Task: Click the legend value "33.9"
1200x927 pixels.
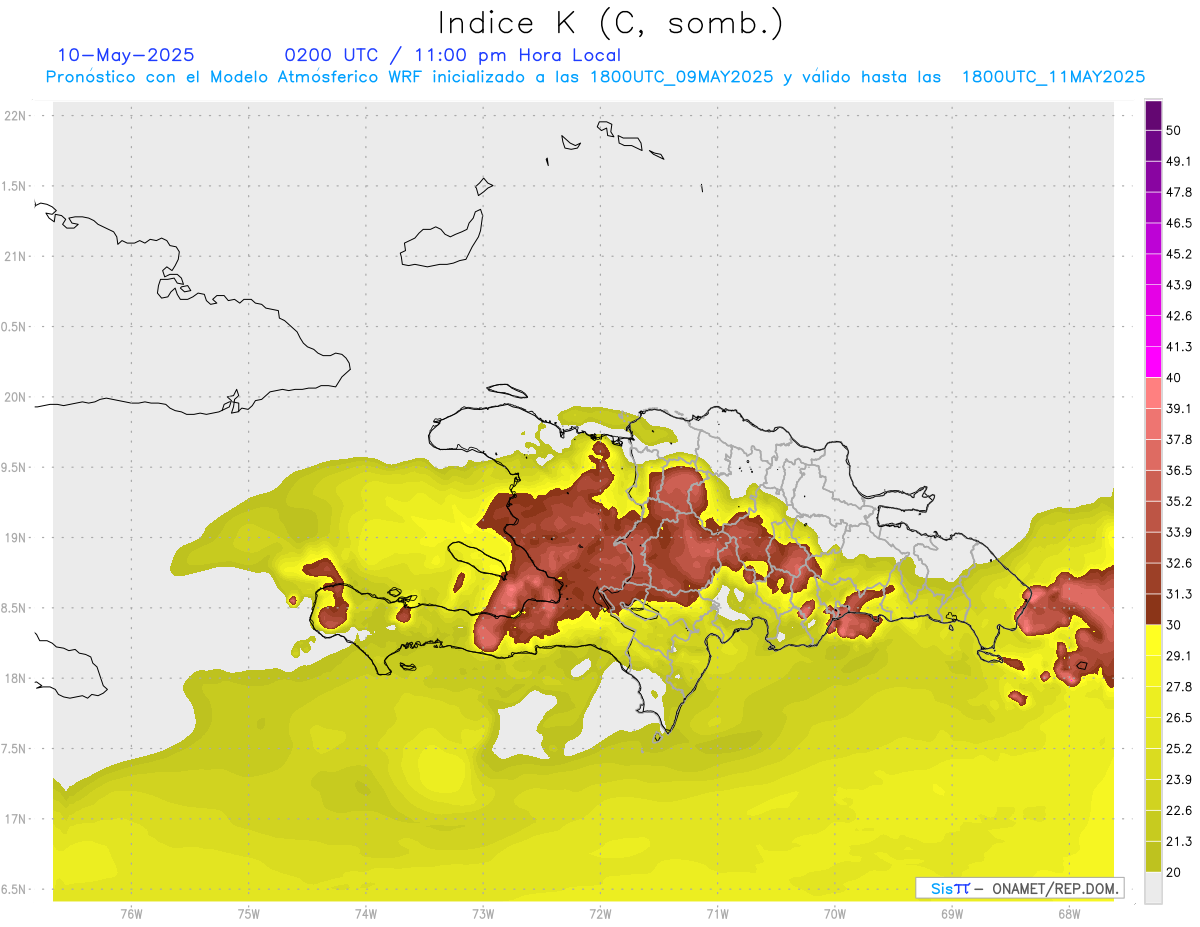Action: point(1178,532)
